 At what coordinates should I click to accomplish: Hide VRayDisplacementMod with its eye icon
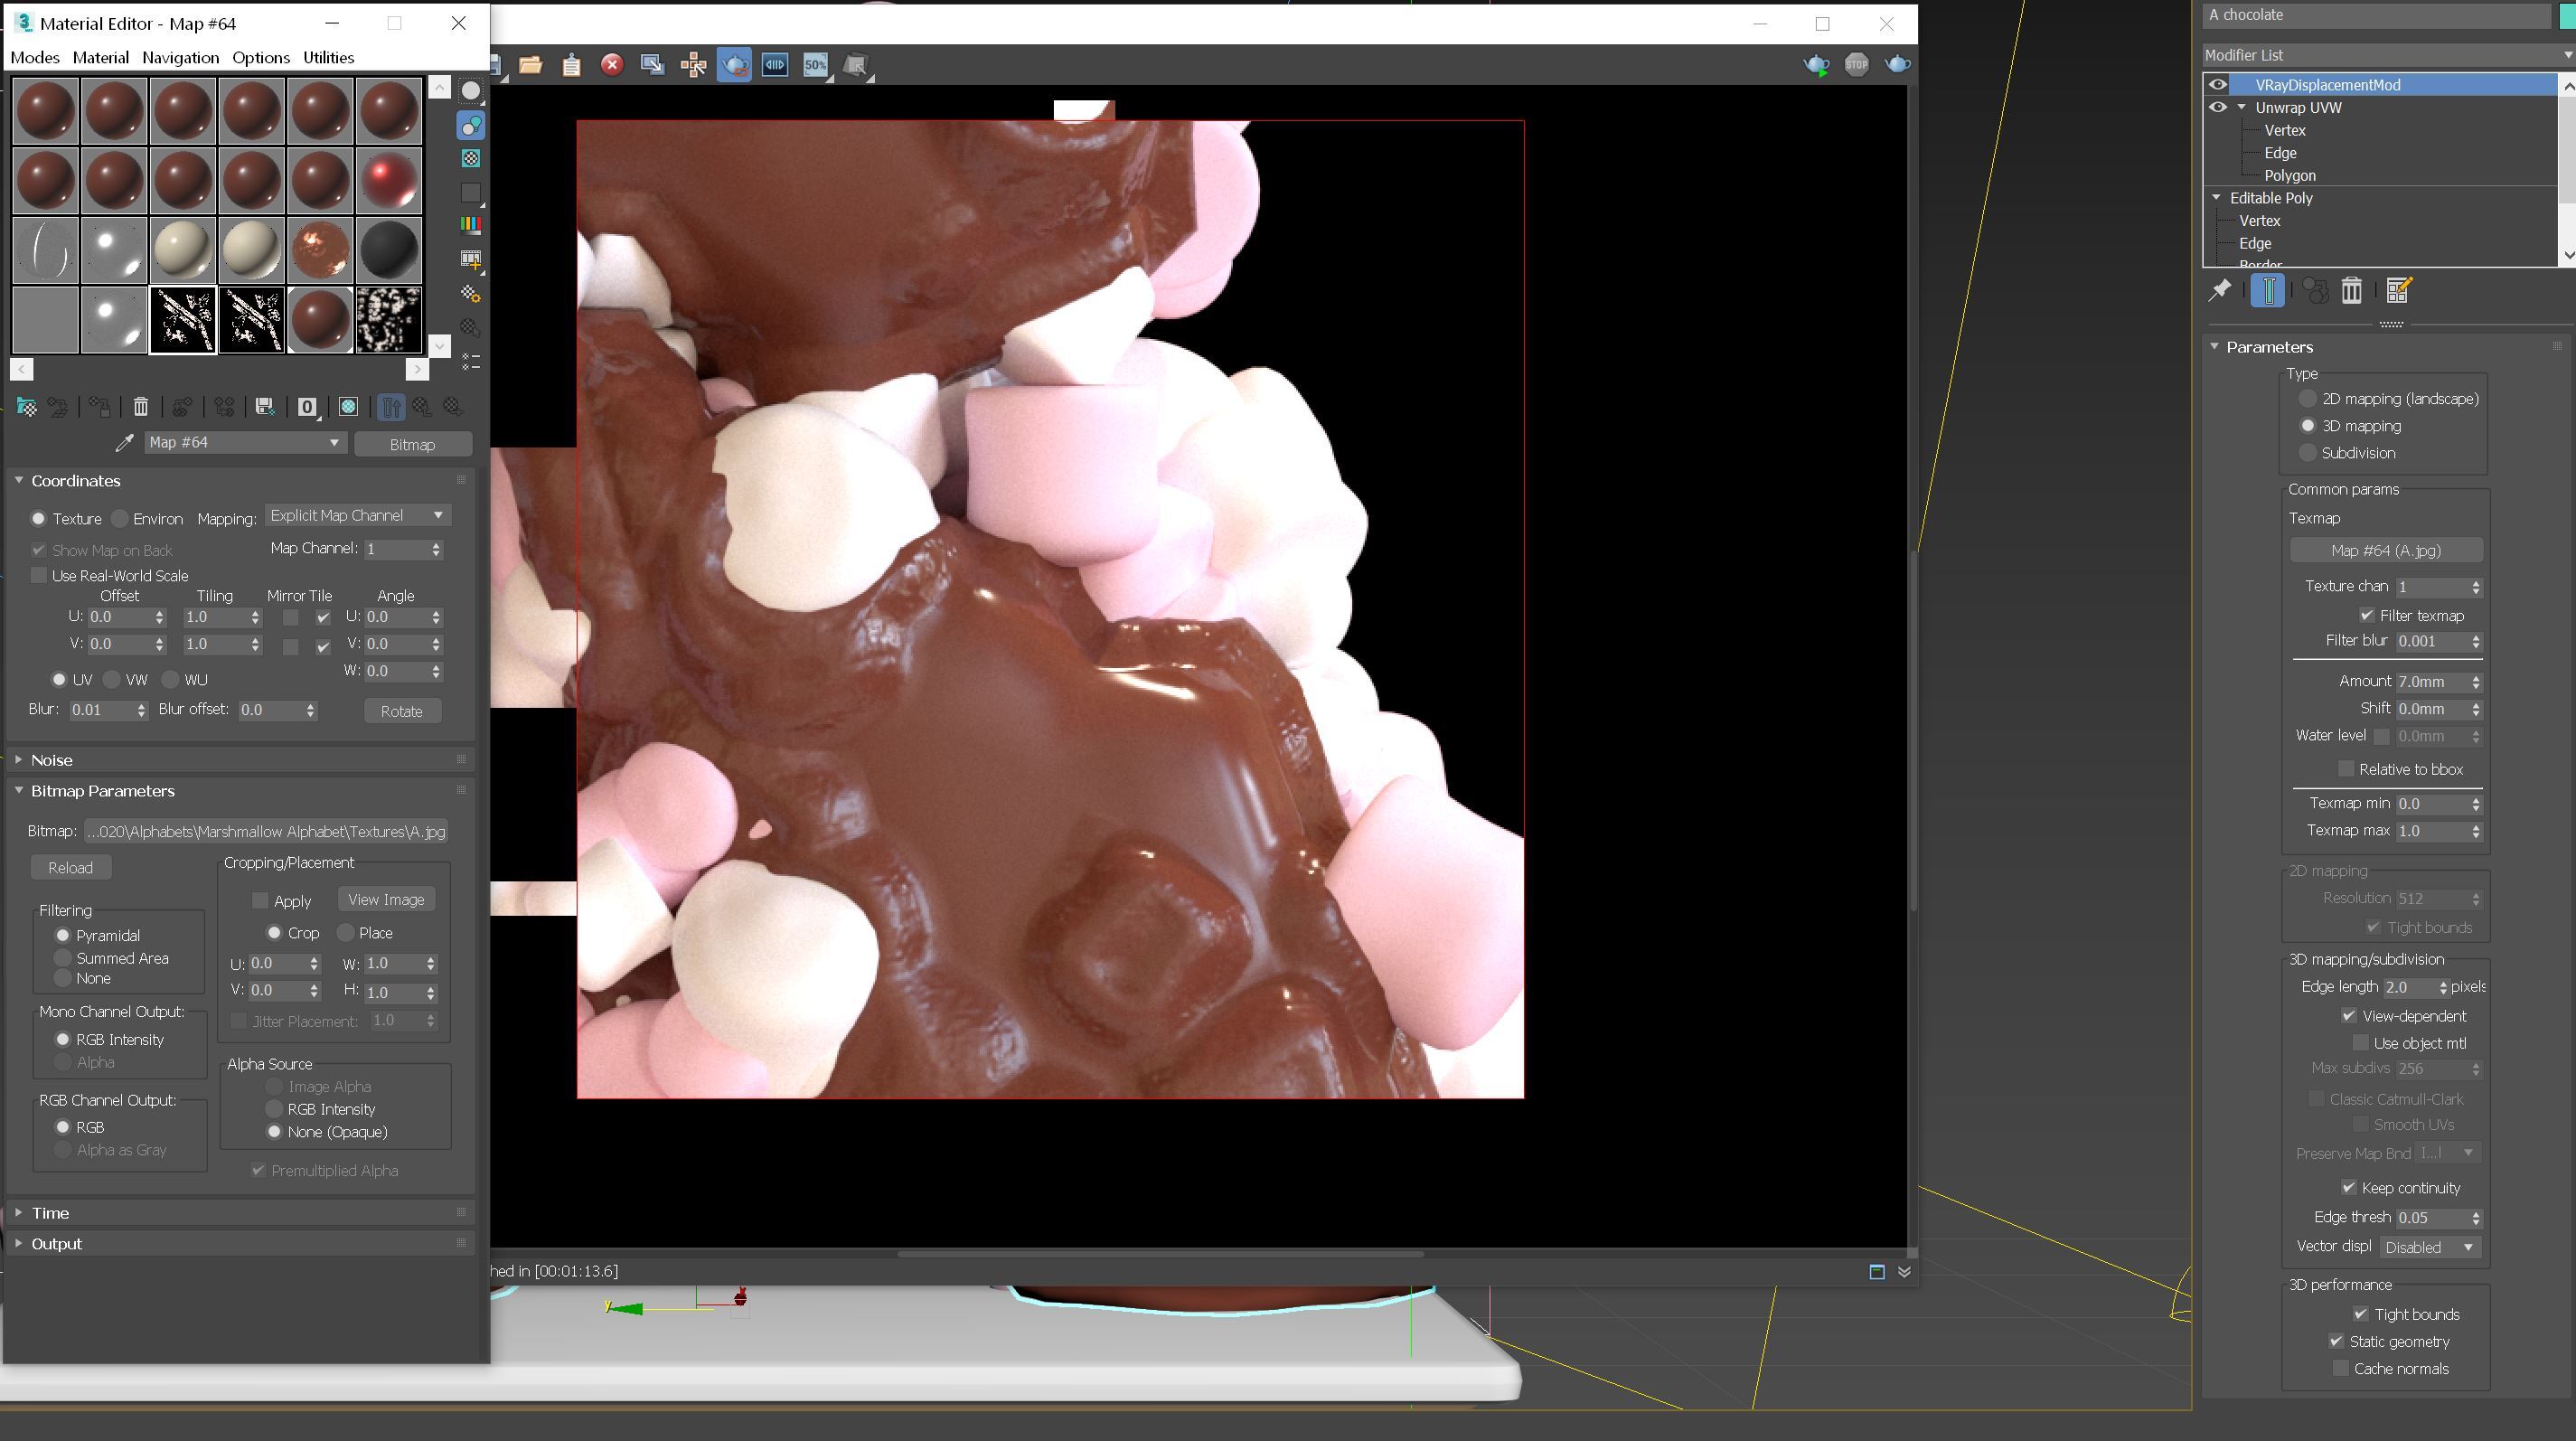[x=2217, y=85]
